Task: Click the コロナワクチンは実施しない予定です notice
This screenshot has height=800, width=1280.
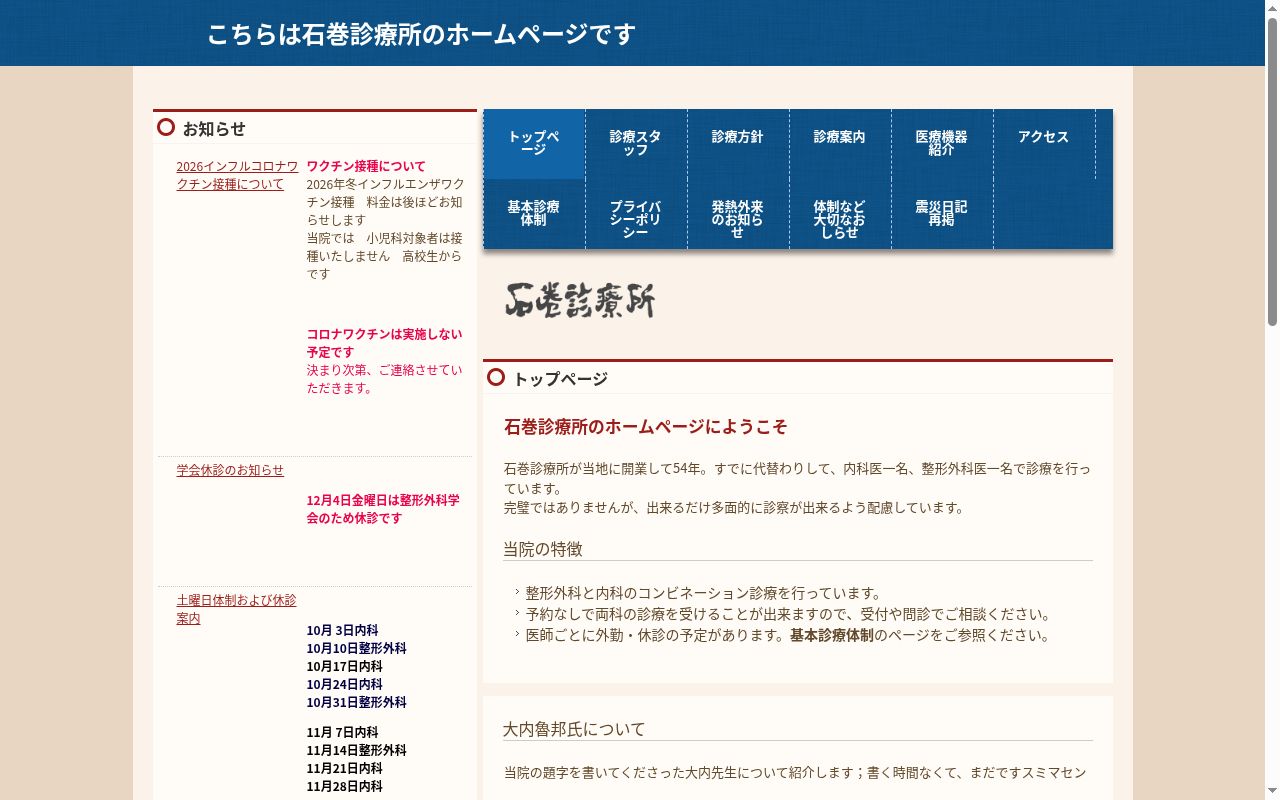Action: point(385,343)
